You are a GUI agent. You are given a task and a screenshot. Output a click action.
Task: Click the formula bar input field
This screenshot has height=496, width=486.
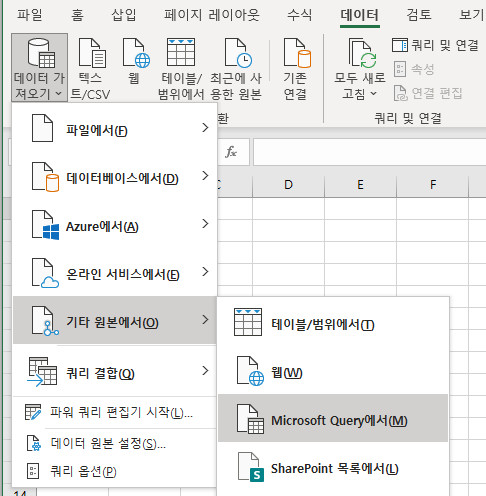coord(369,152)
